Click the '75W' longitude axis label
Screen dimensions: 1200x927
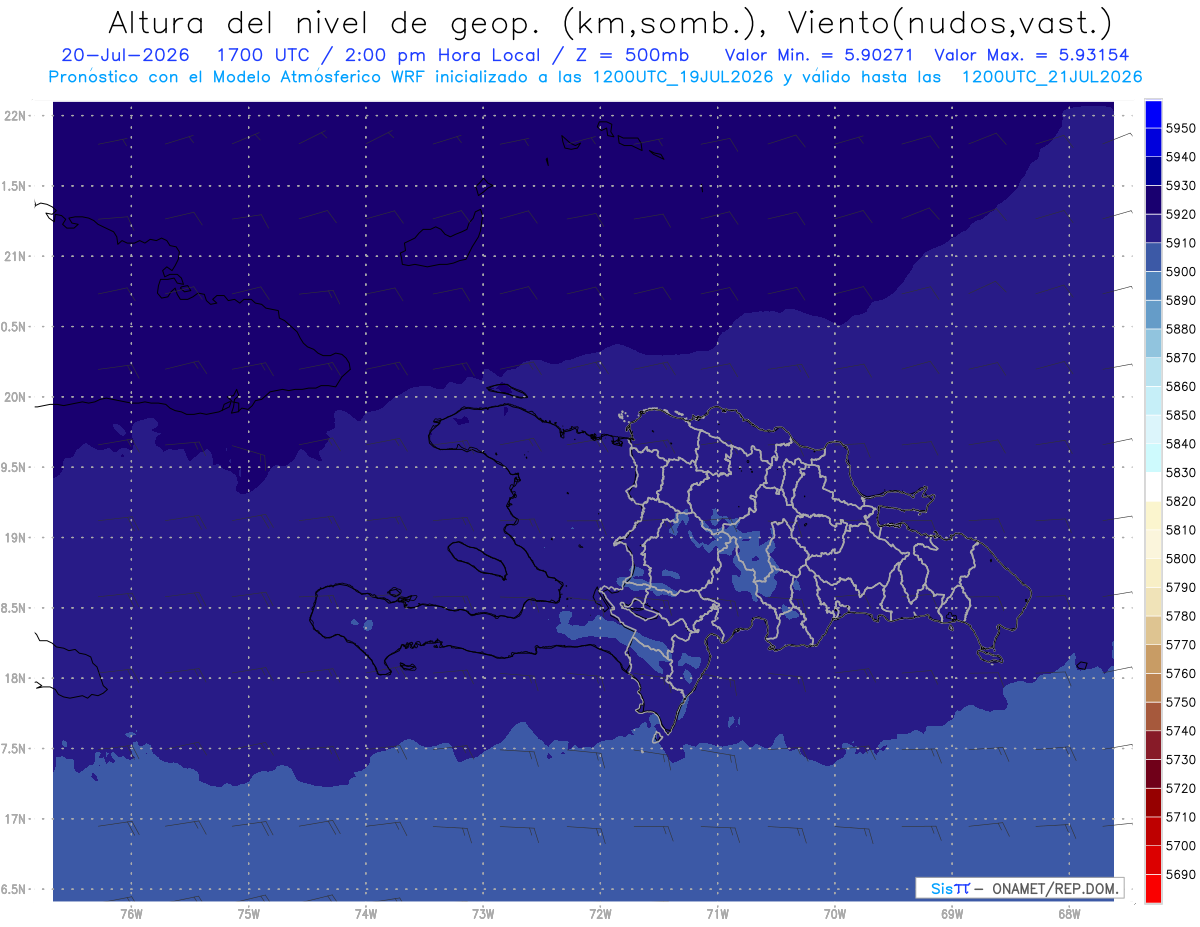(x=248, y=913)
